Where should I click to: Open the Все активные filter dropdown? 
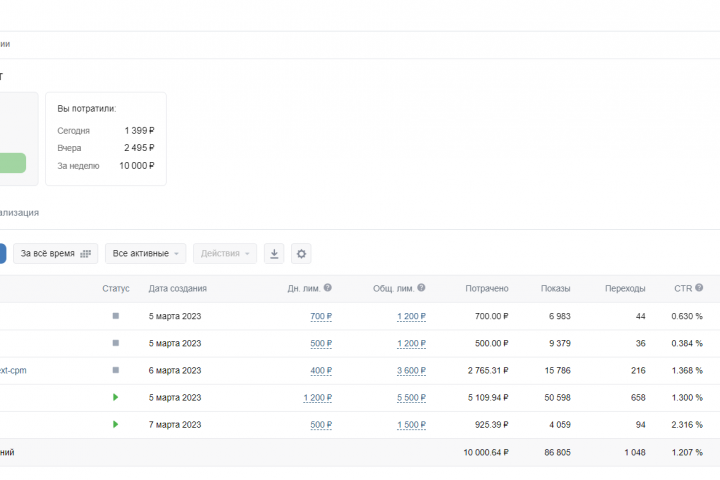pyautogui.click(x=146, y=254)
